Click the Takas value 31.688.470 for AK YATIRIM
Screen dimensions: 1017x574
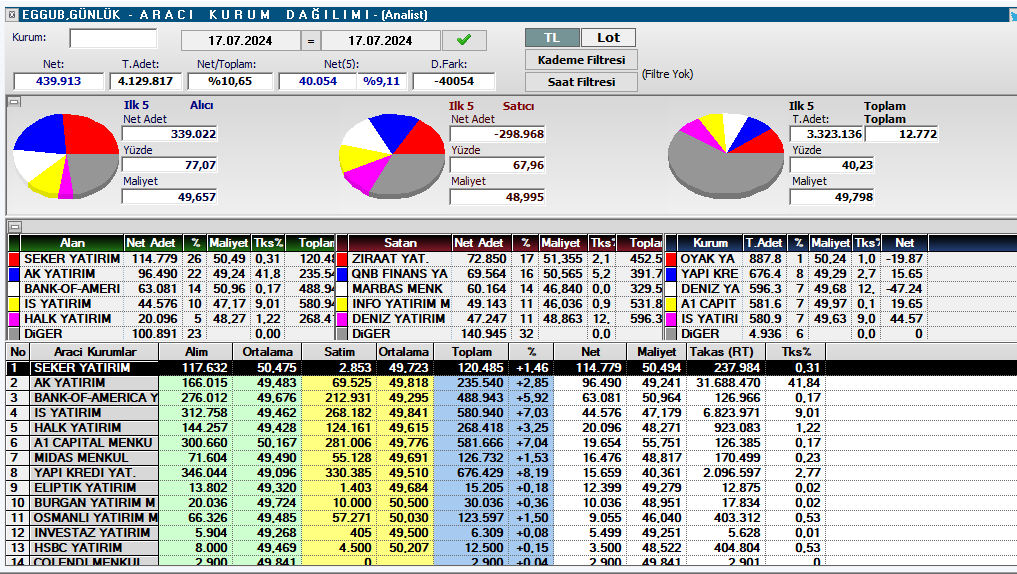(728, 383)
